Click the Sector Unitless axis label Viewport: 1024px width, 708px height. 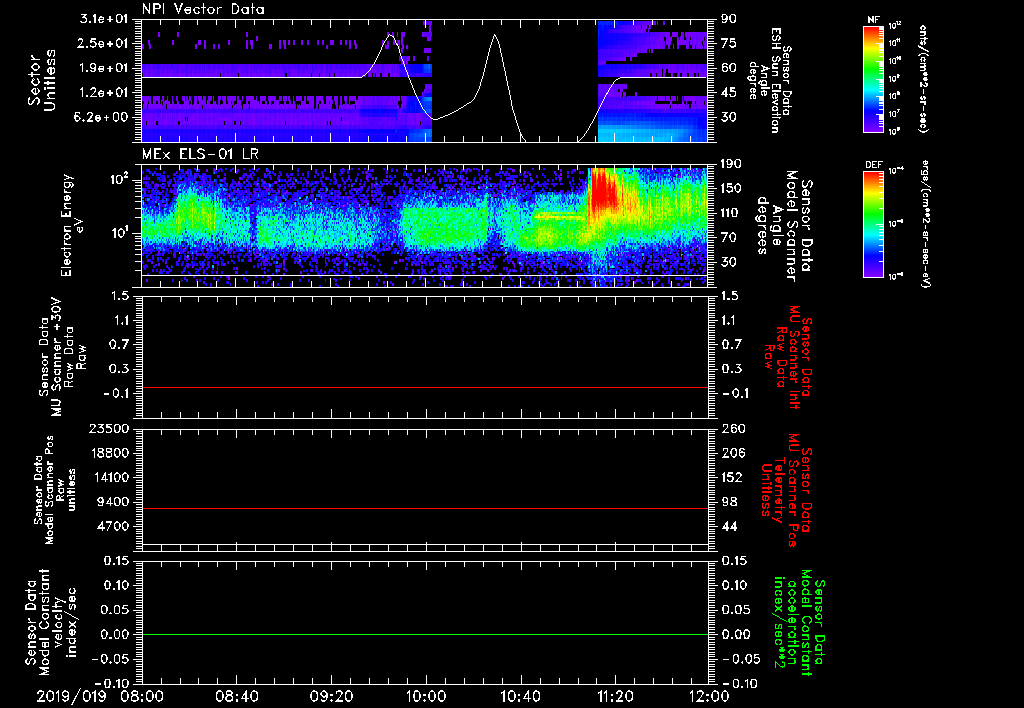41,80
